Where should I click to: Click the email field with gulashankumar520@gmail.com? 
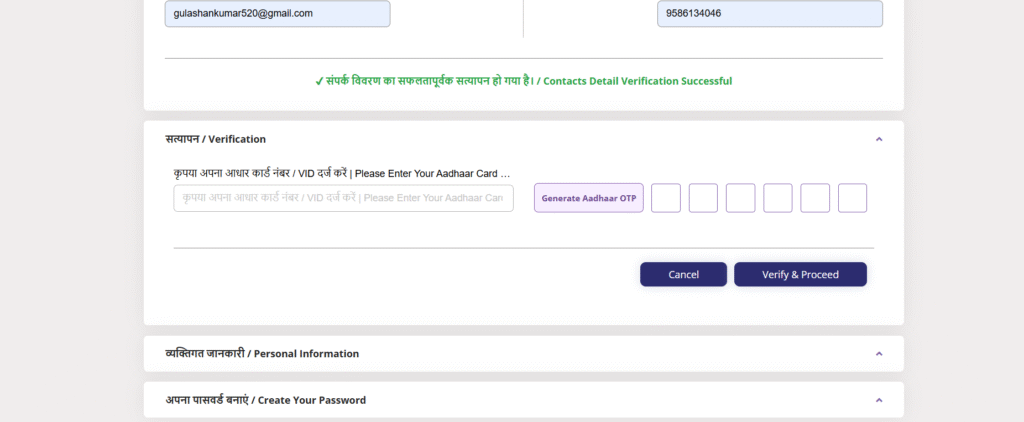(277, 14)
